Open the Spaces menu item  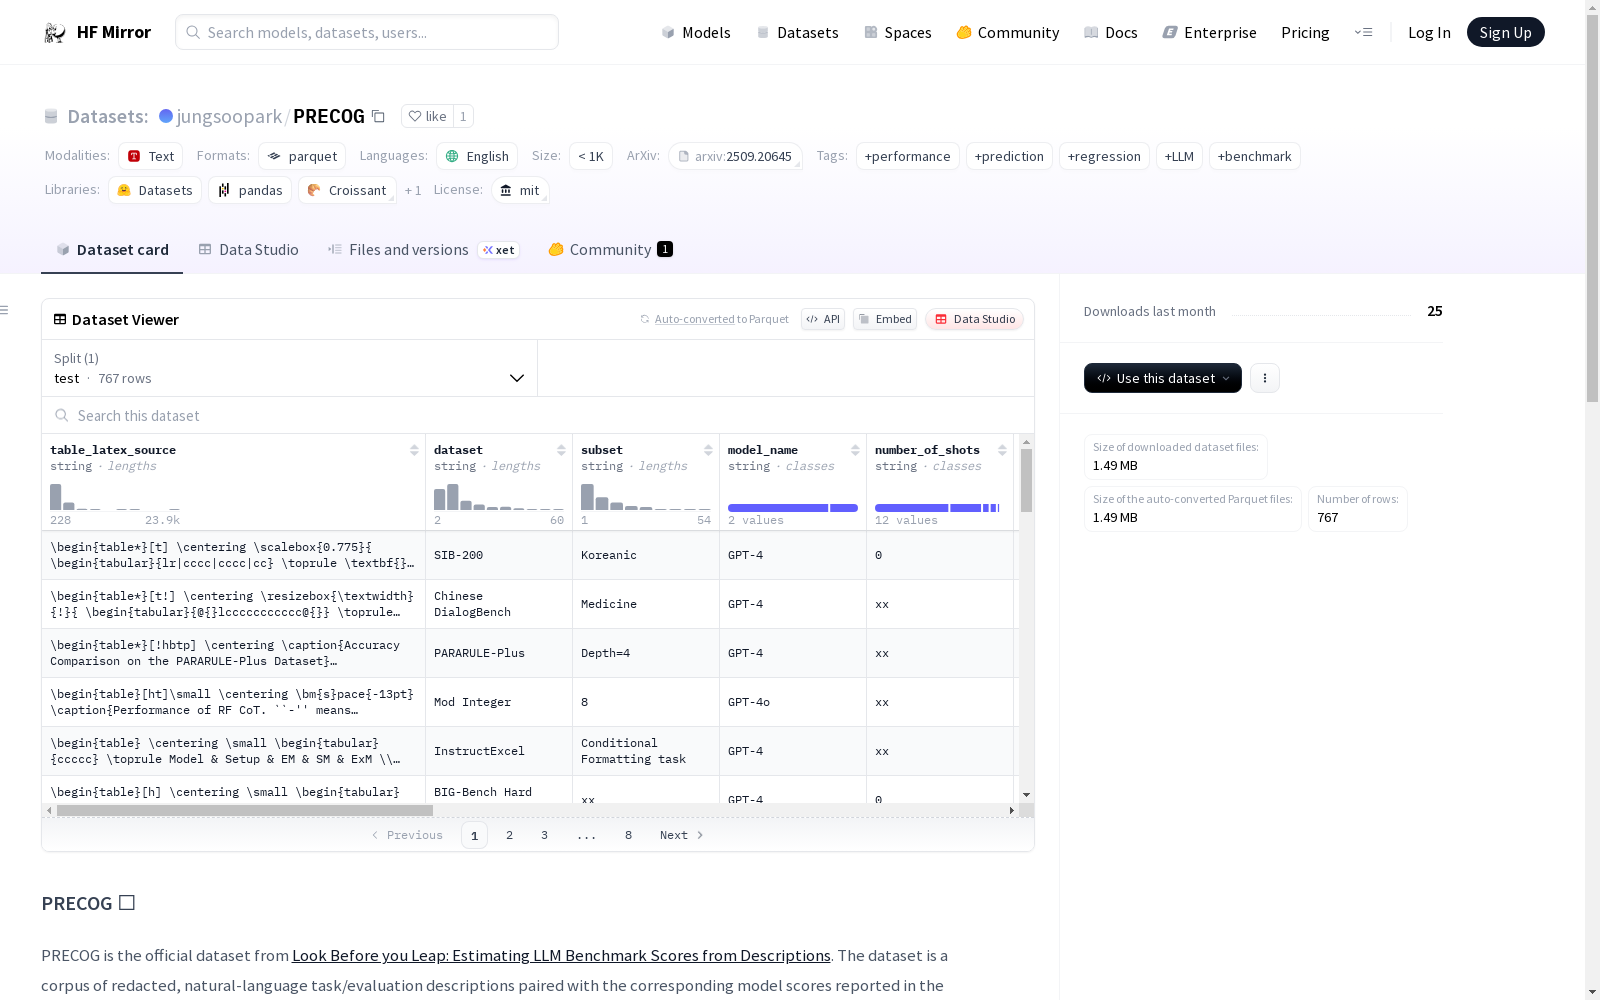(898, 32)
